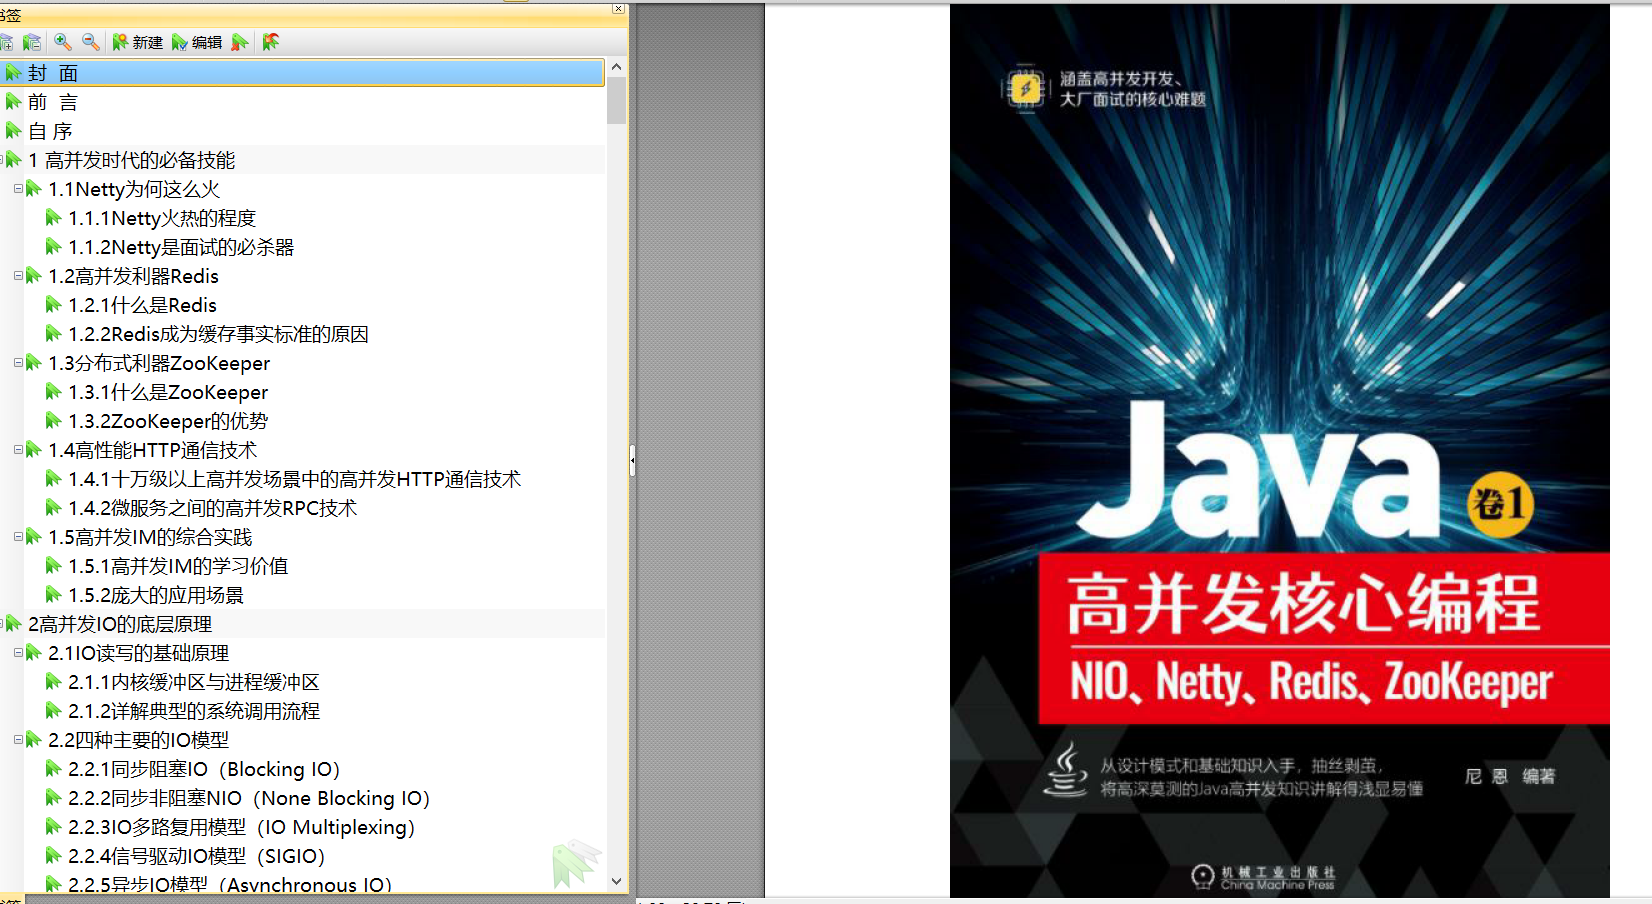The image size is (1652, 904).
Task: Select 2.2.2同步非阻塞NIO (None Blocking IO)
Action: tap(249, 798)
